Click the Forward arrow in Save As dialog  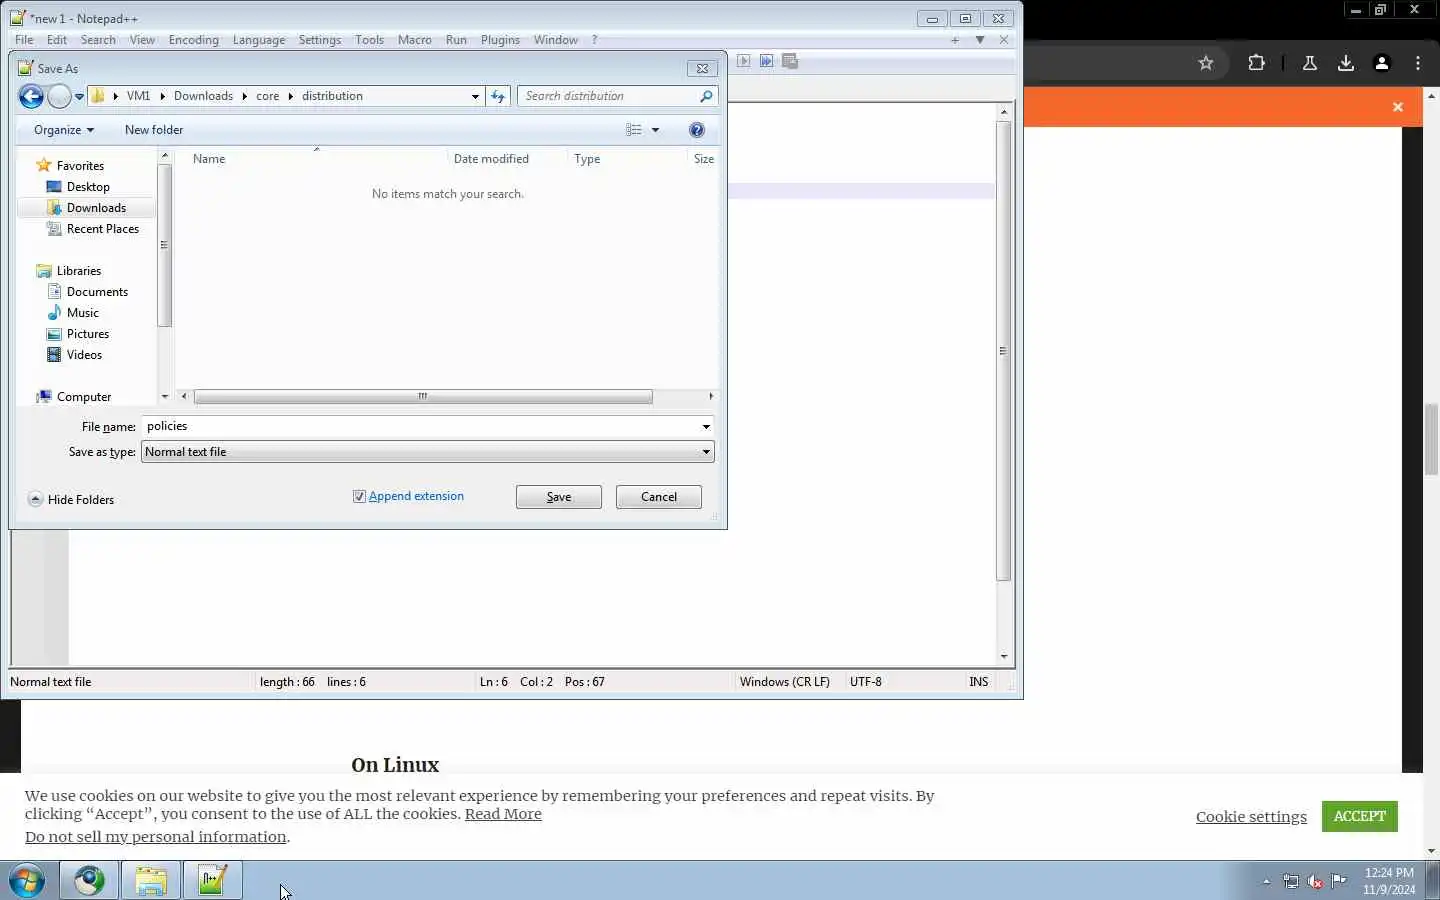(x=59, y=96)
